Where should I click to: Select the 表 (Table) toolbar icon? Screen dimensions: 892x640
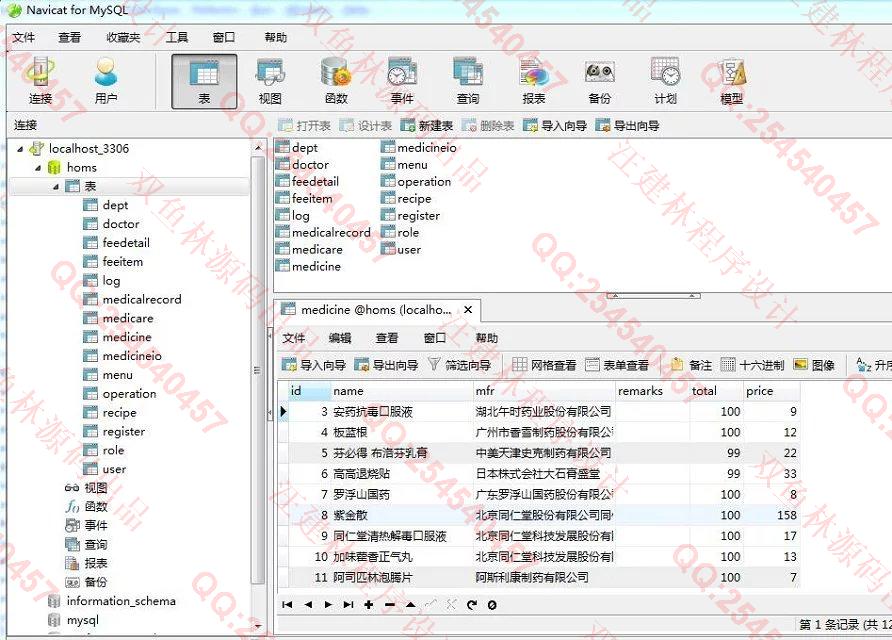coord(204,81)
